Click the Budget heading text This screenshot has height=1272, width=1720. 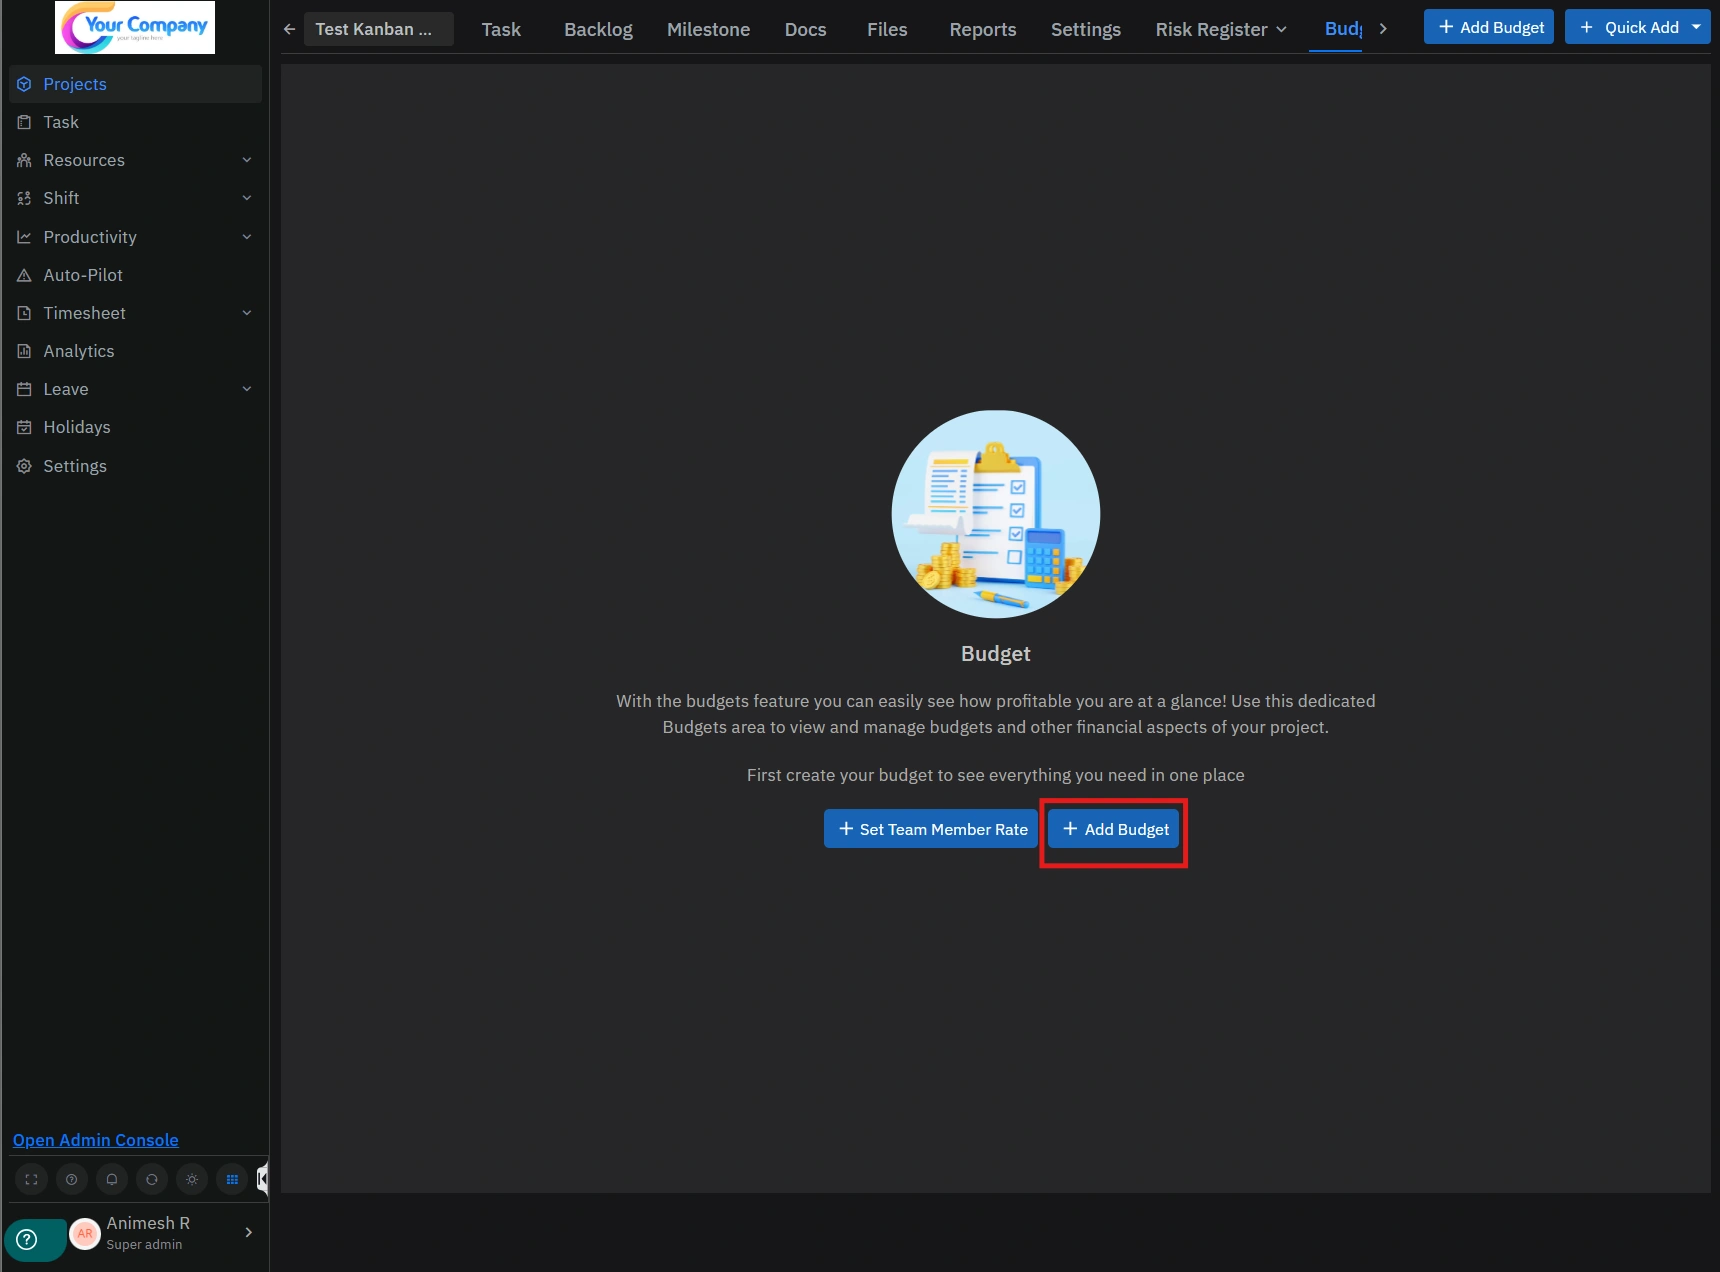tap(996, 654)
